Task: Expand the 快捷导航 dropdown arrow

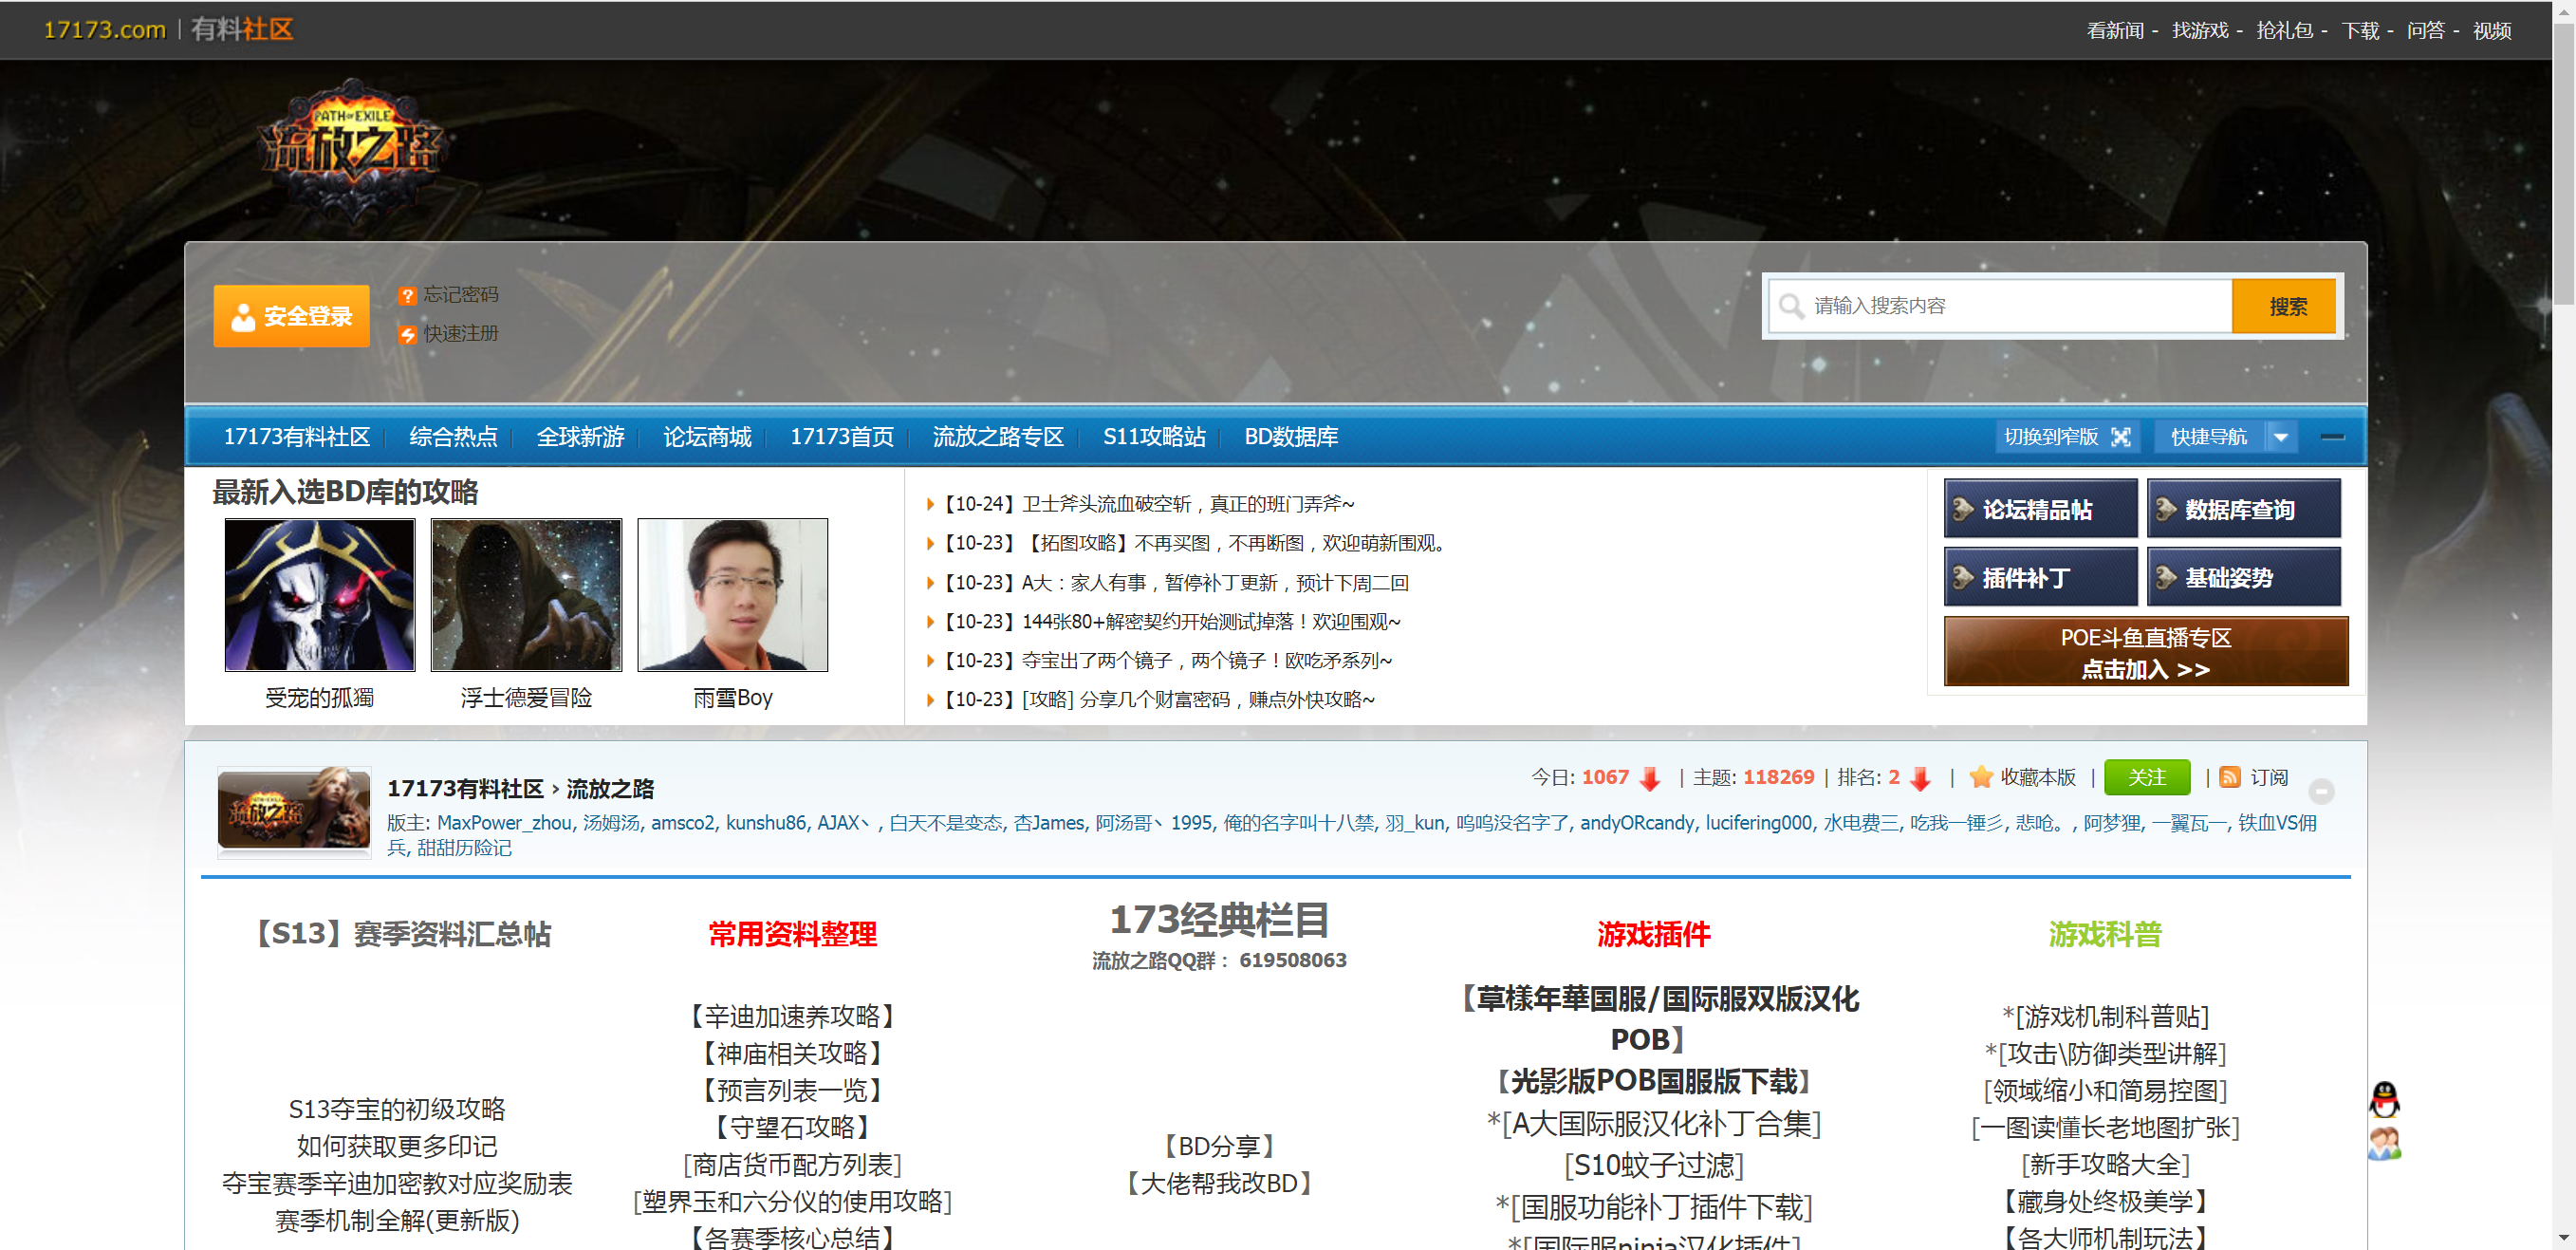Action: point(2281,437)
